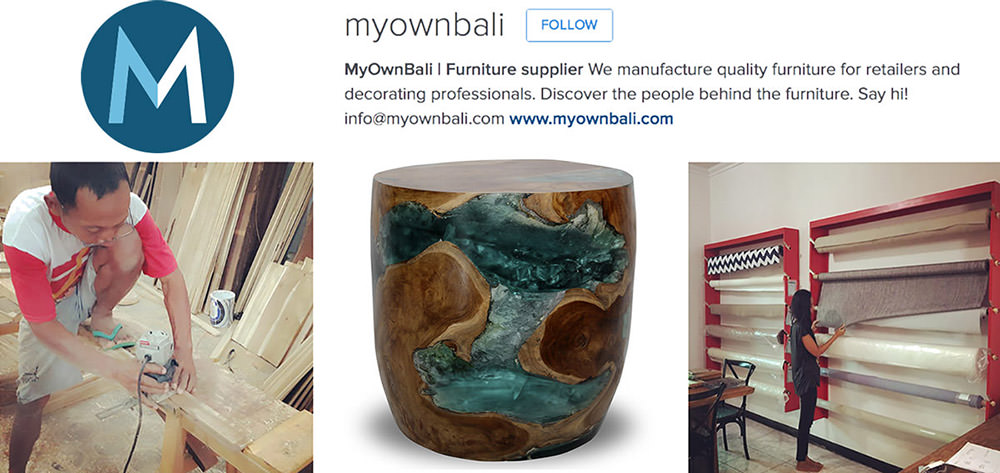The width and height of the screenshot is (1000, 473).
Task: Open the fabric roll showroom photo
Action: point(844,317)
